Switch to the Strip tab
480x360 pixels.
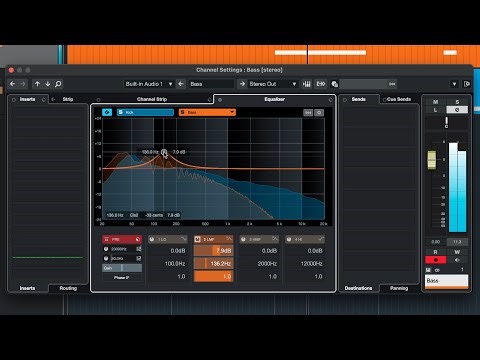[x=68, y=99]
